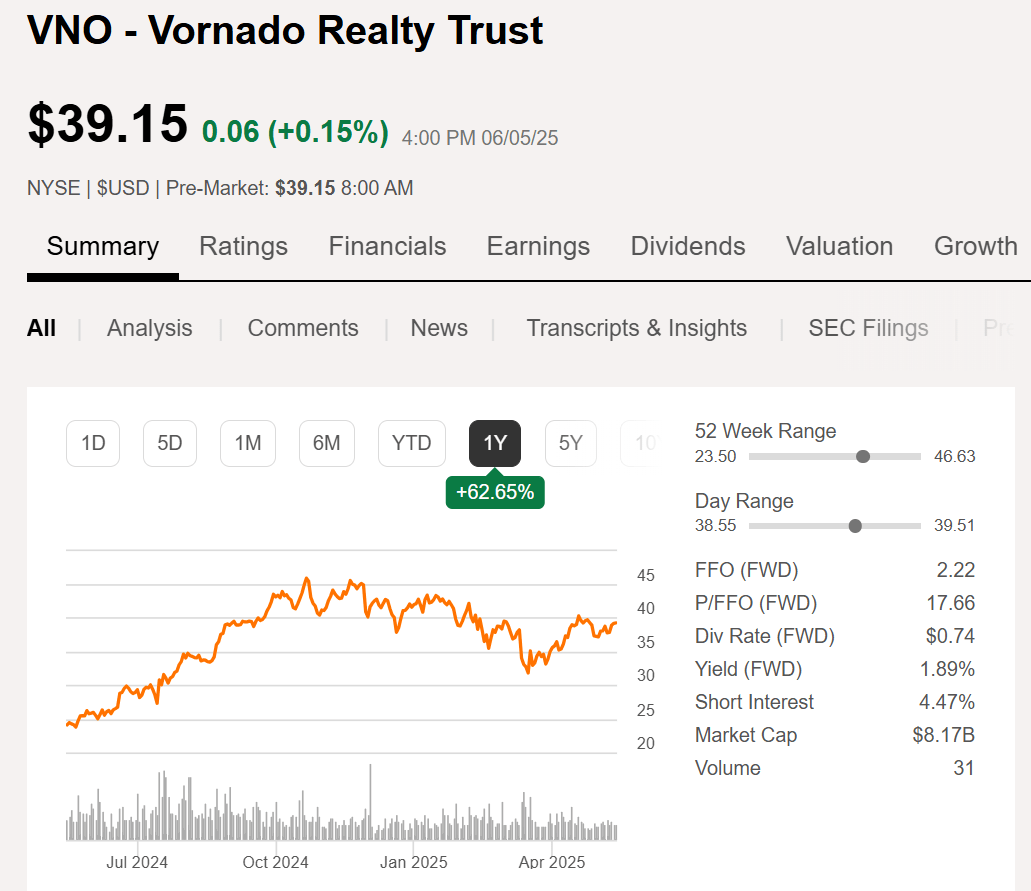Switch chart to 1D view
This screenshot has height=891, width=1031.
pos(92,443)
